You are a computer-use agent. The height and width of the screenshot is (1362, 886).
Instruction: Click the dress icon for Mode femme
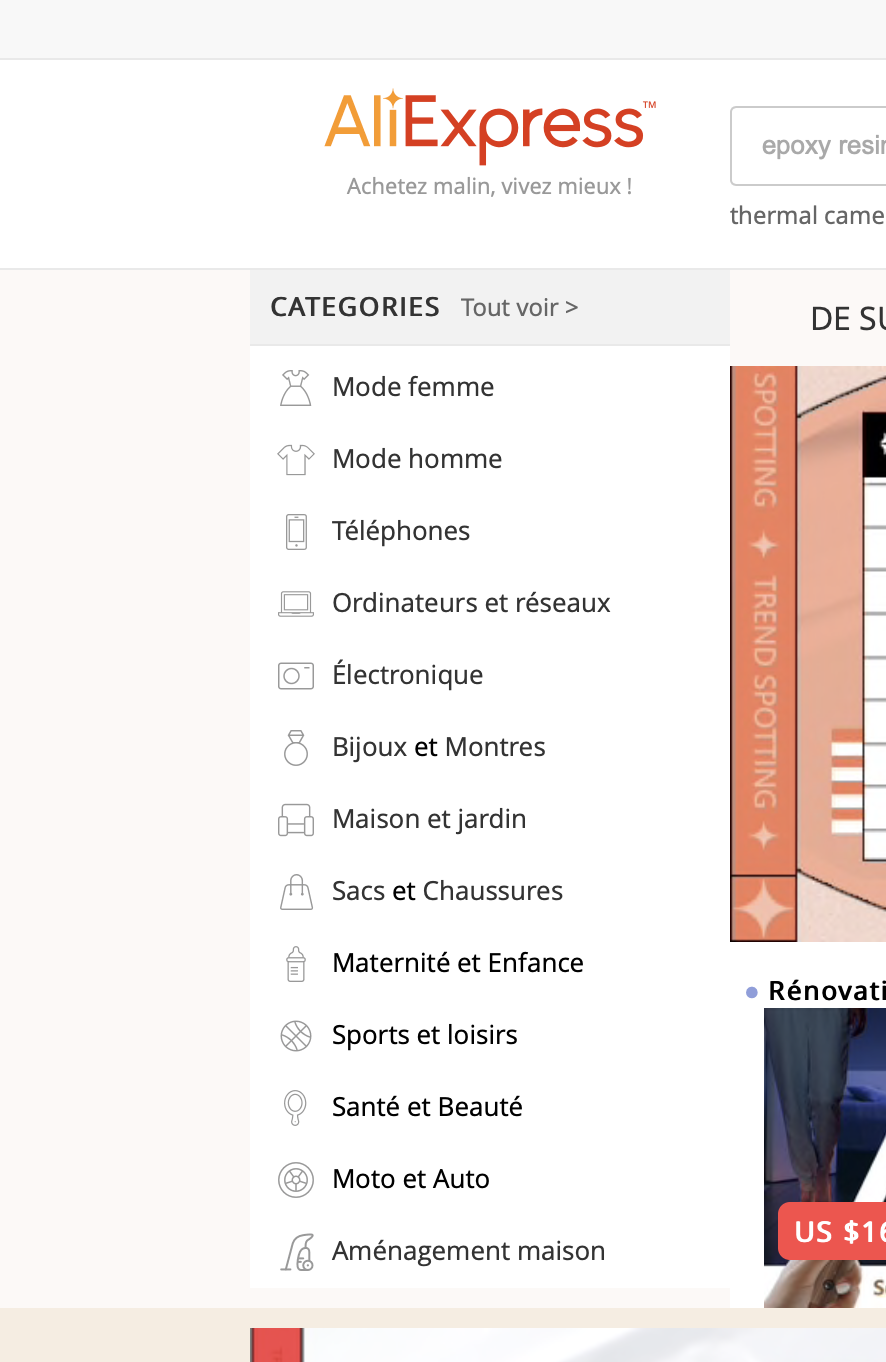coord(295,387)
